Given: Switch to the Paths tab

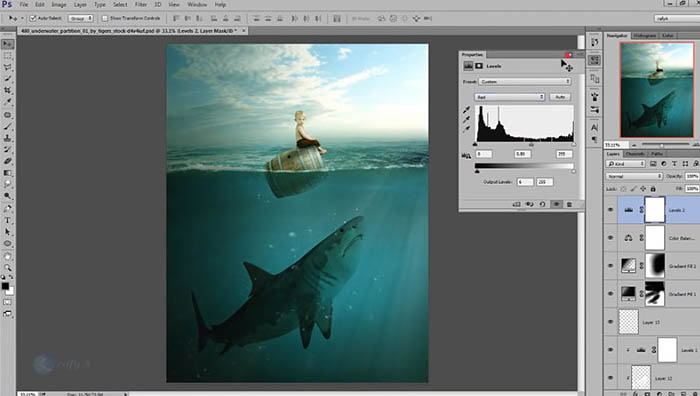Looking at the screenshot, I should point(657,154).
